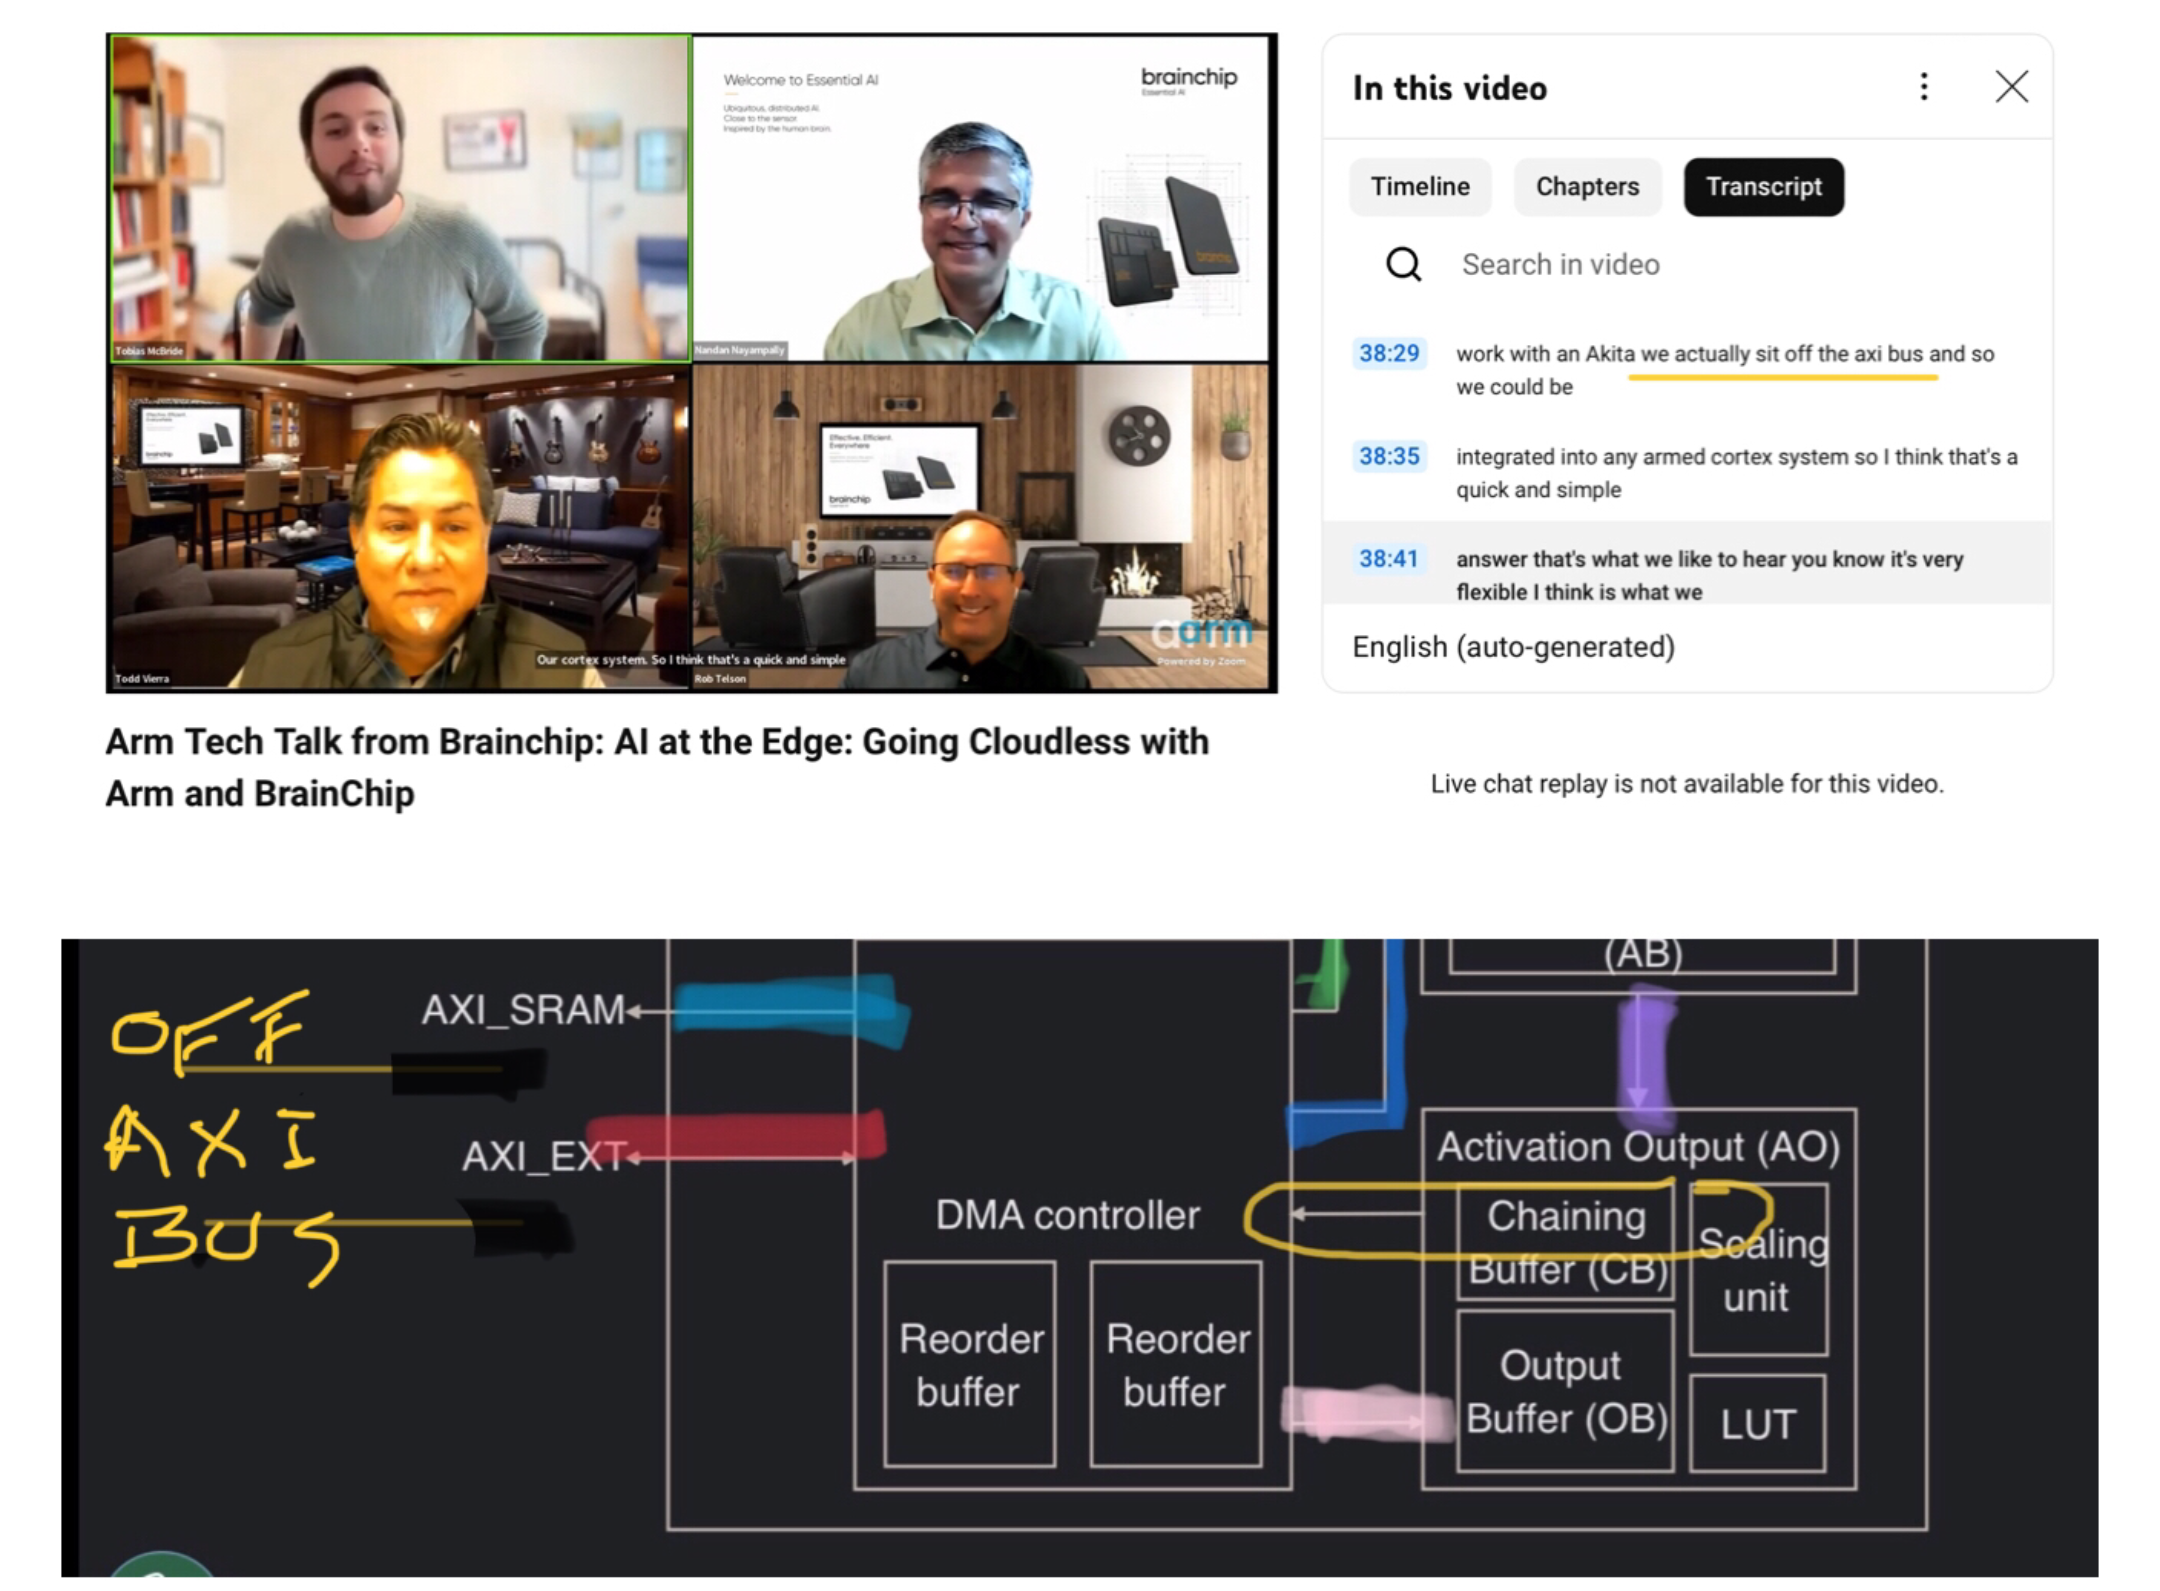Viewport: 2160px width, 1591px height.
Task: Open the English (auto-generated) language selector
Action: coord(1513,647)
